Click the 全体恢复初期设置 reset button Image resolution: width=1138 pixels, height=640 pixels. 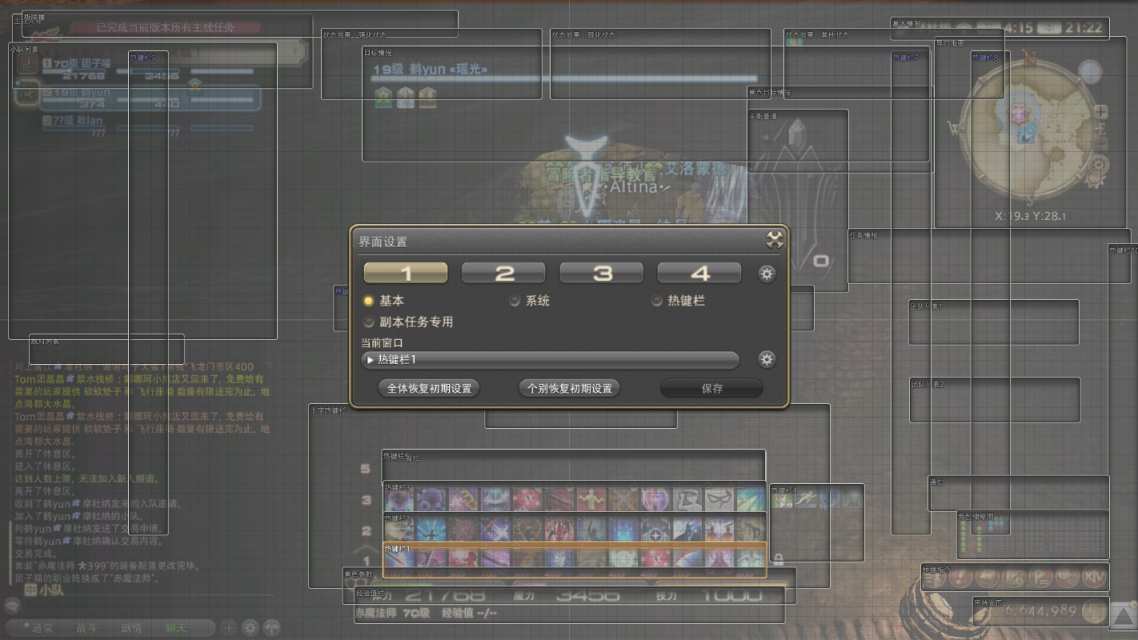(429, 389)
